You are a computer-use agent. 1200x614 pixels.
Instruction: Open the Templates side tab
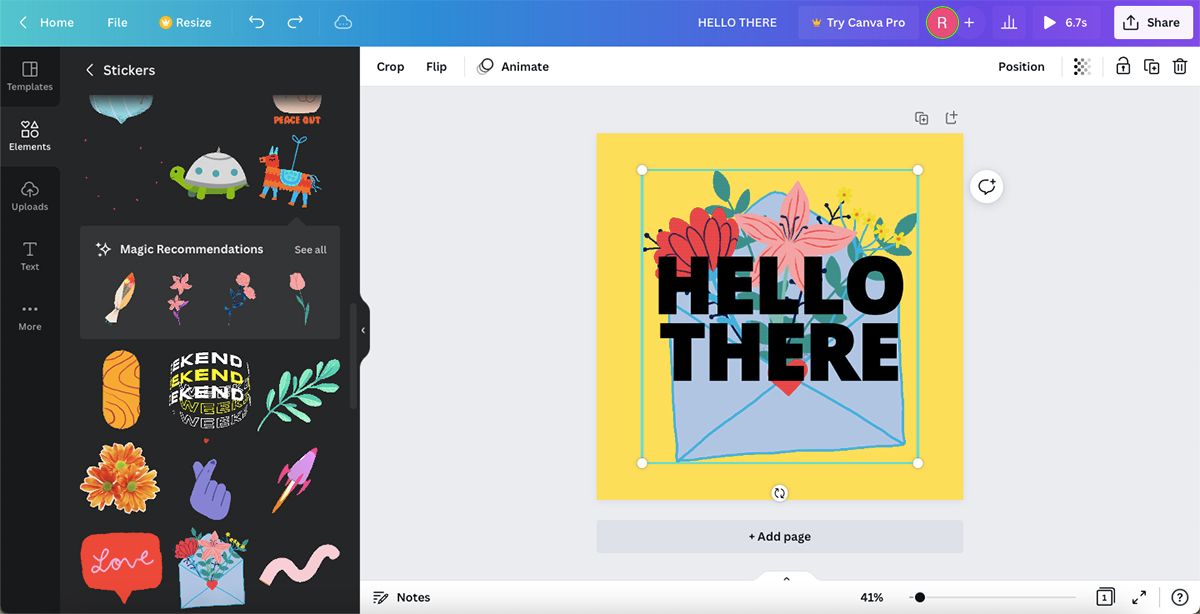[x=30, y=77]
